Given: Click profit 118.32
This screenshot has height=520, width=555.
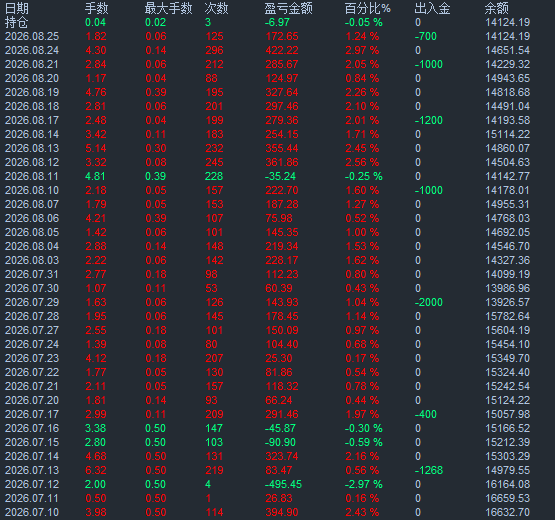Looking at the screenshot, I should 282,386.
